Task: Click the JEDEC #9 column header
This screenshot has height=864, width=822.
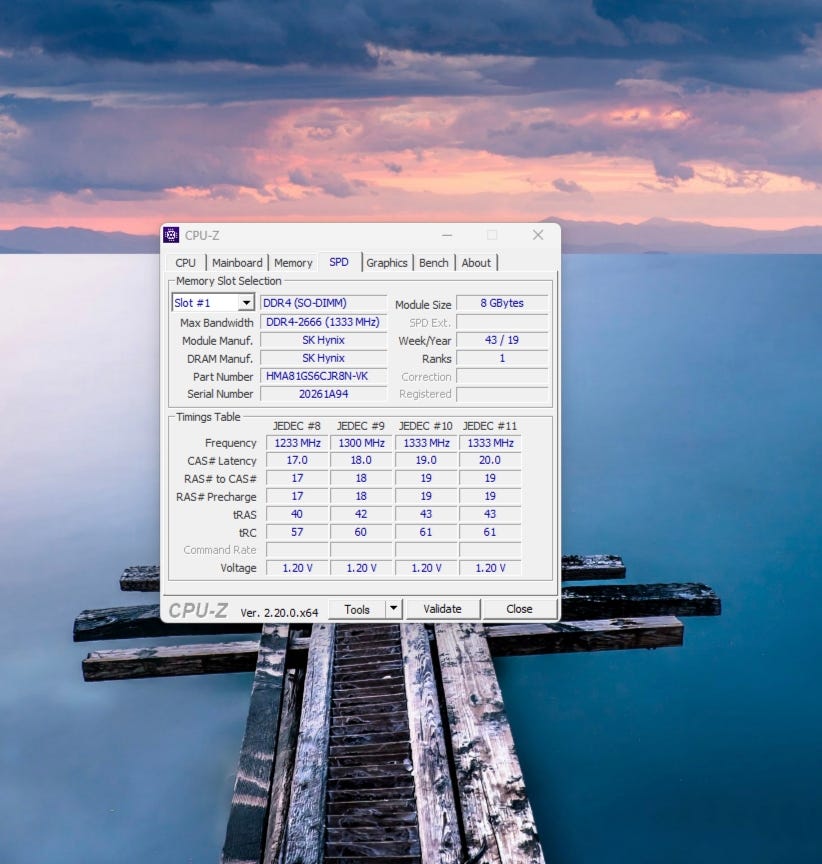Action: pyautogui.click(x=360, y=426)
